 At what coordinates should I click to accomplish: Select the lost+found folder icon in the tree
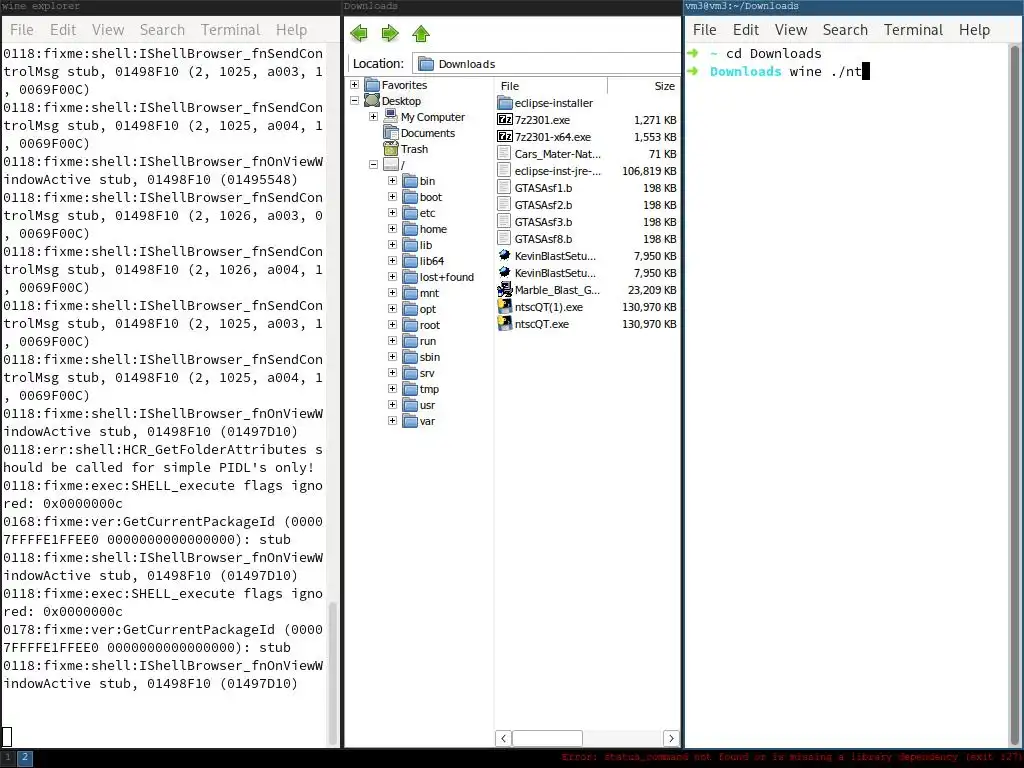(x=410, y=277)
